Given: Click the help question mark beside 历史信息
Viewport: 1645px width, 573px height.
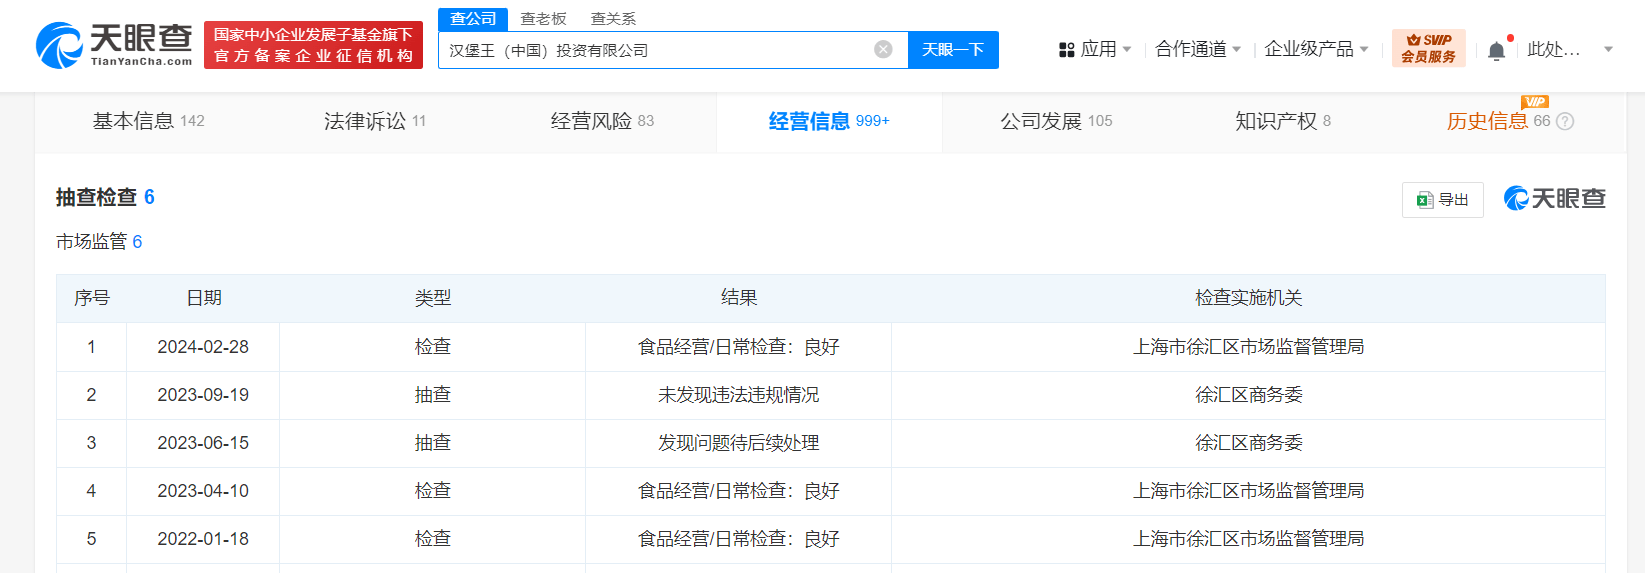Looking at the screenshot, I should (1565, 121).
